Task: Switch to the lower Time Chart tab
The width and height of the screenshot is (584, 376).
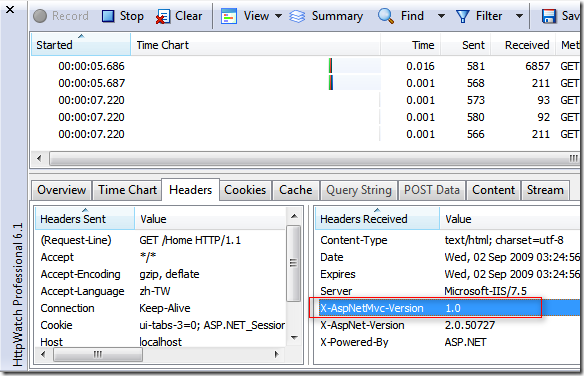Action: [127, 190]
